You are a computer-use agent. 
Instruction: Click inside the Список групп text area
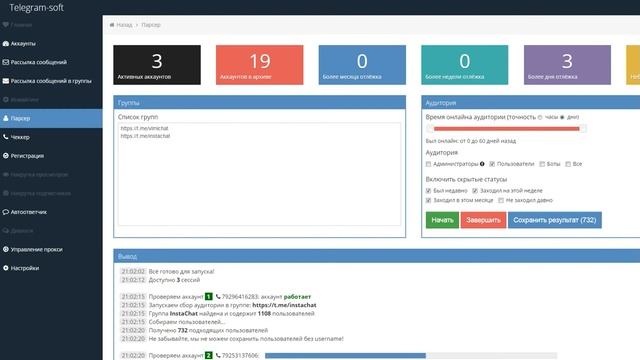pyautogui.click(x=259, y=174)
